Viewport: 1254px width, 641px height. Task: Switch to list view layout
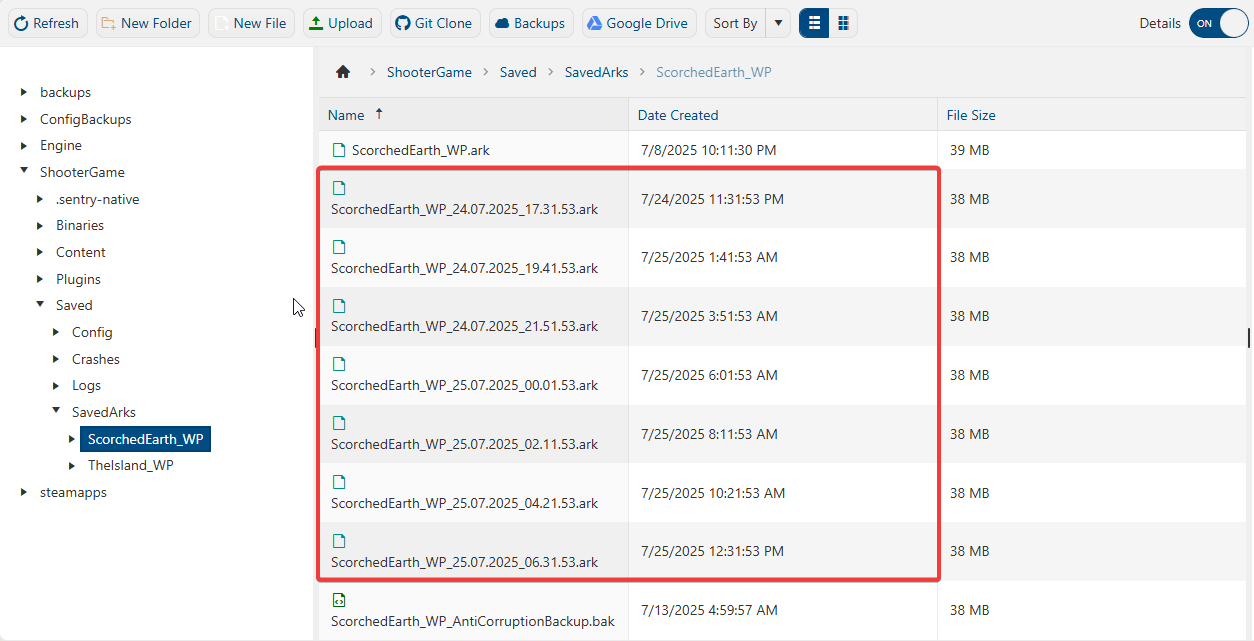813,23
